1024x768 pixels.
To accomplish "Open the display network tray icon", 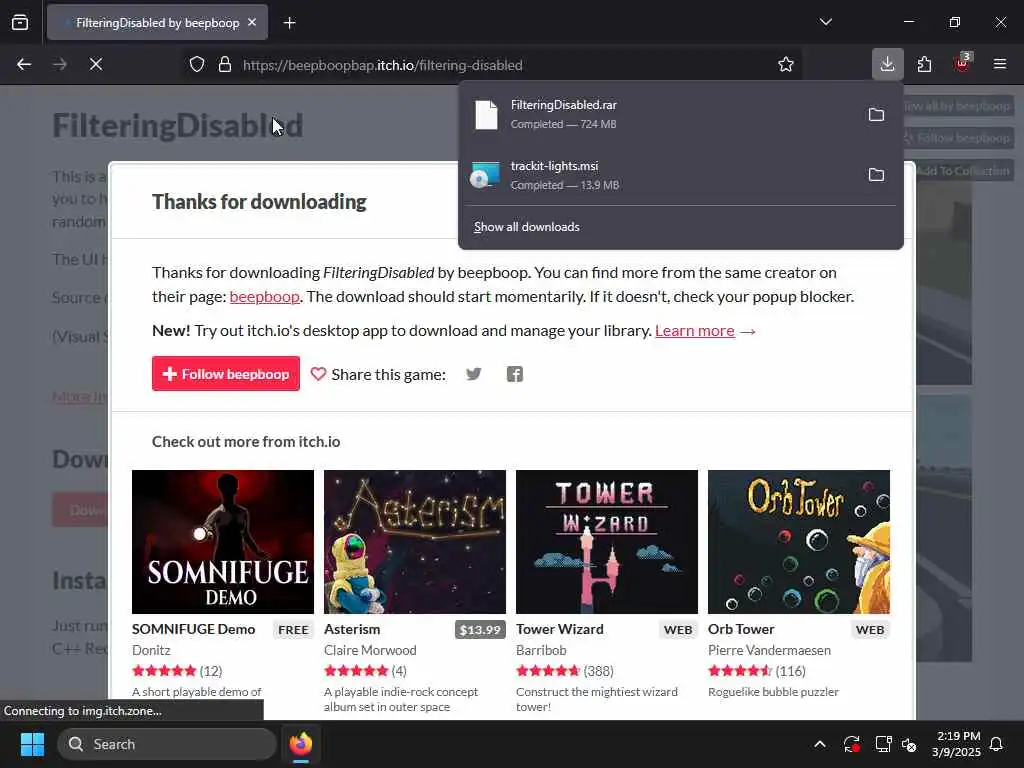I will pyautogui.click(x=883, y=744).
